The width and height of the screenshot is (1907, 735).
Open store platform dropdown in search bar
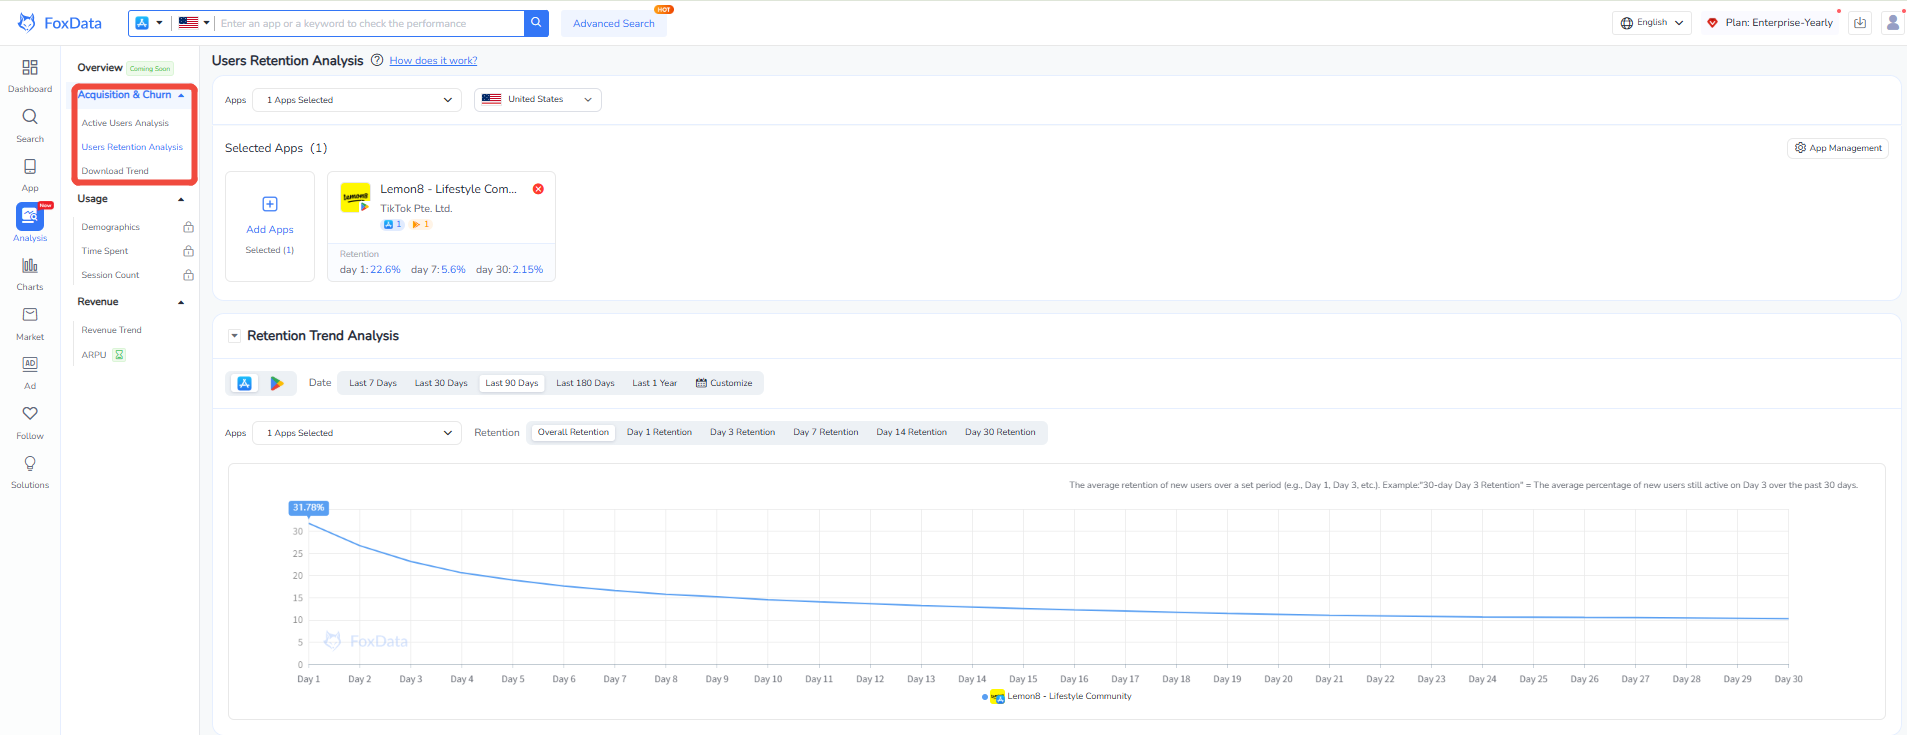(x=149, y=23)
